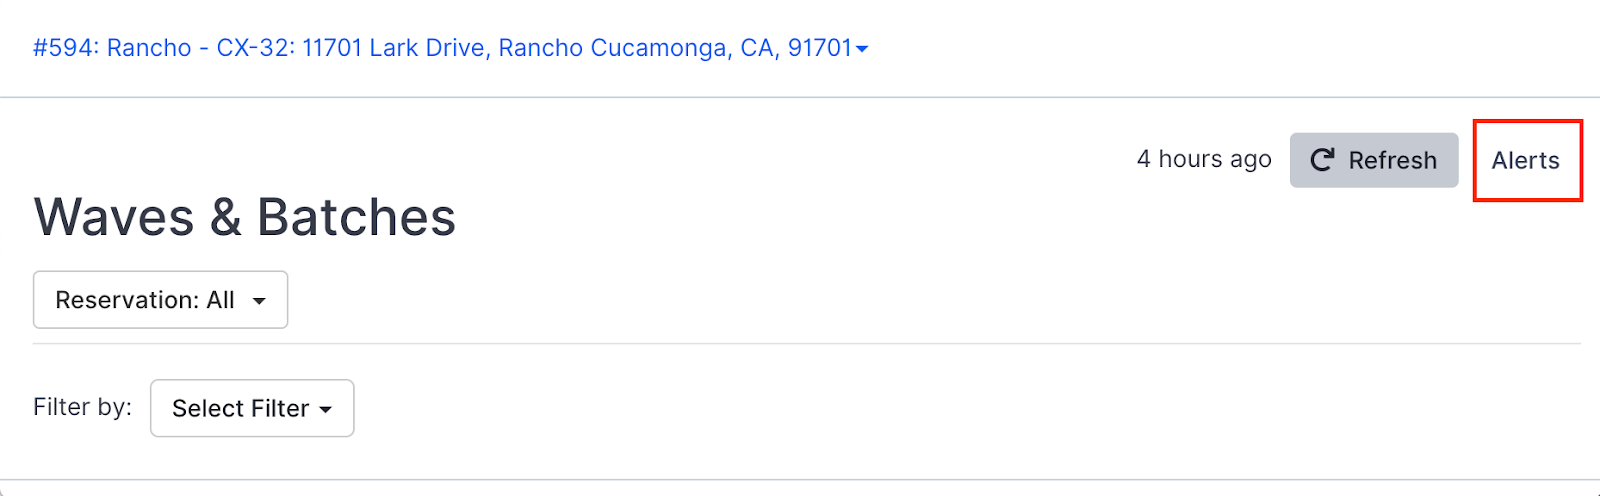Click the small arrow inside Select Filter

click(325, 409)
